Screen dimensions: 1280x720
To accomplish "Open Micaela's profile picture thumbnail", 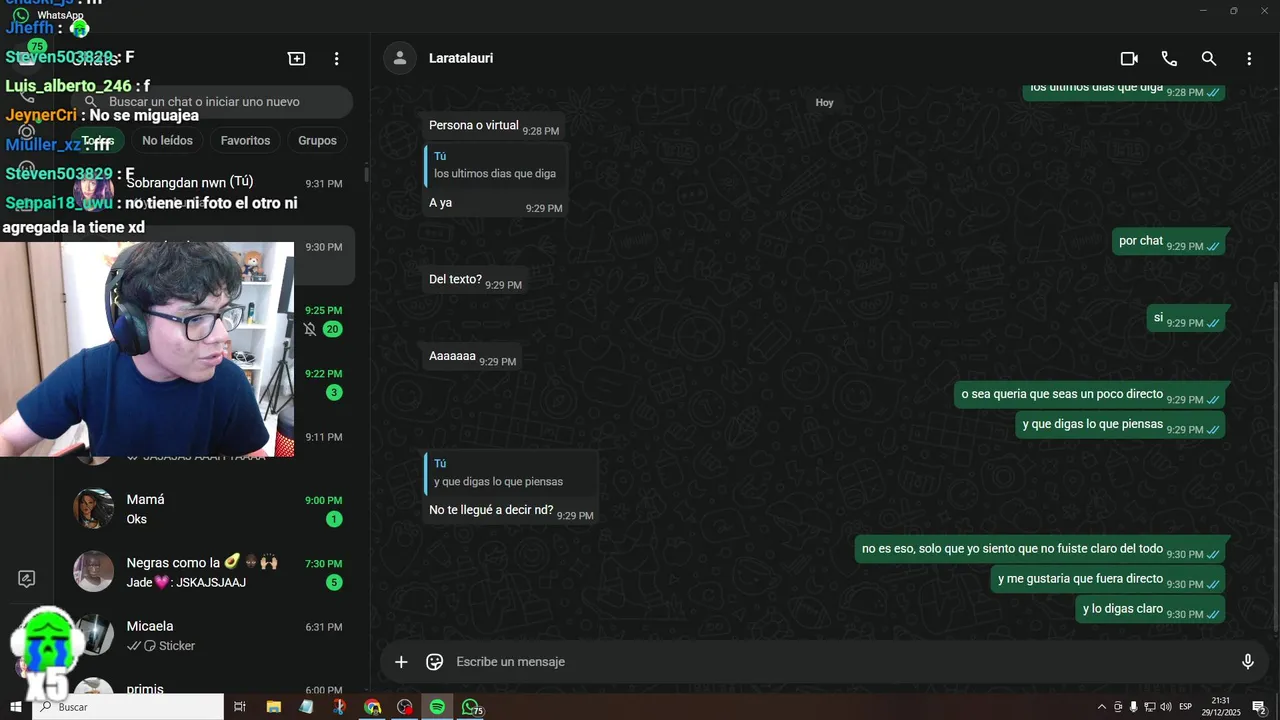I will point(94,635).
